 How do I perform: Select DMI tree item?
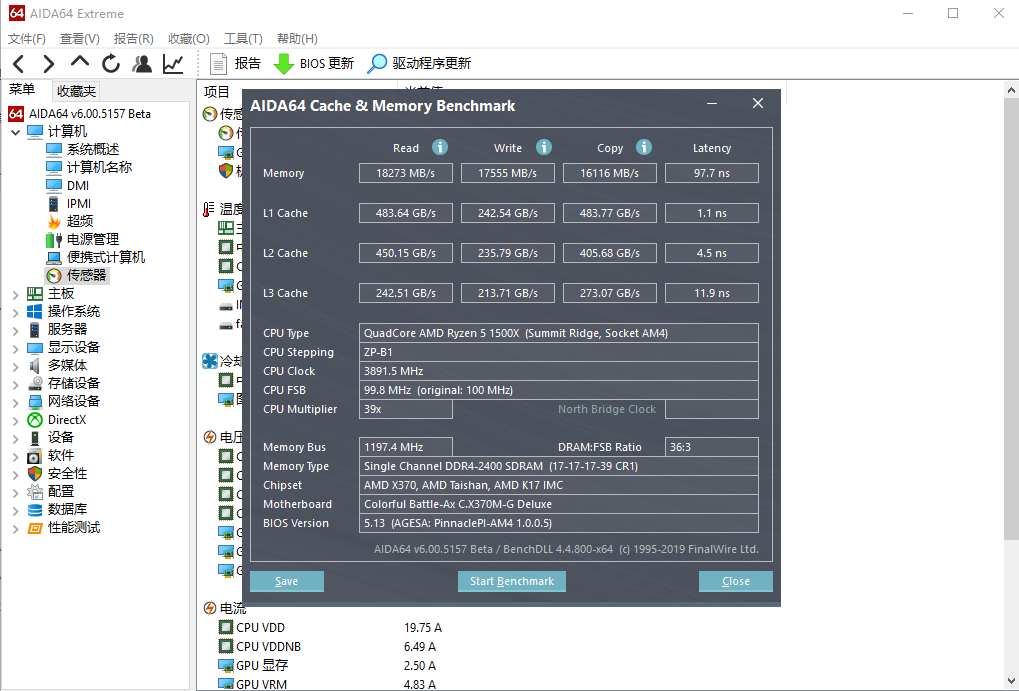pyautogui.click(x=68, y=185)
